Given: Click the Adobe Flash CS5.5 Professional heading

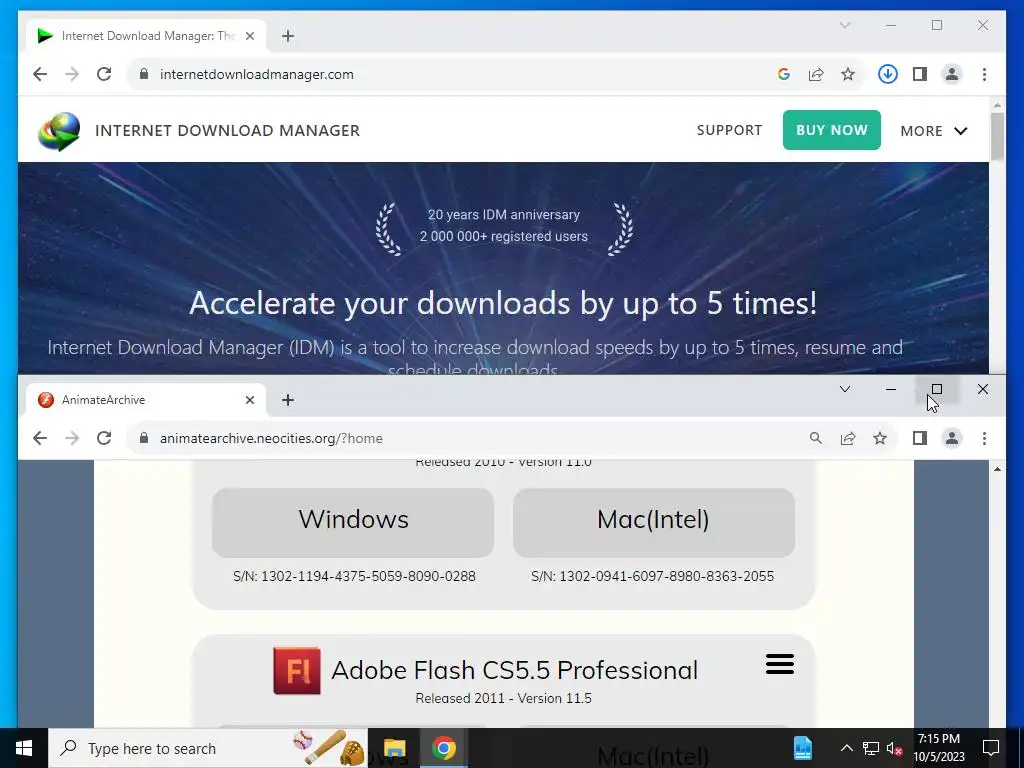Looking at the screenshot, I should (x=515, y=670).
